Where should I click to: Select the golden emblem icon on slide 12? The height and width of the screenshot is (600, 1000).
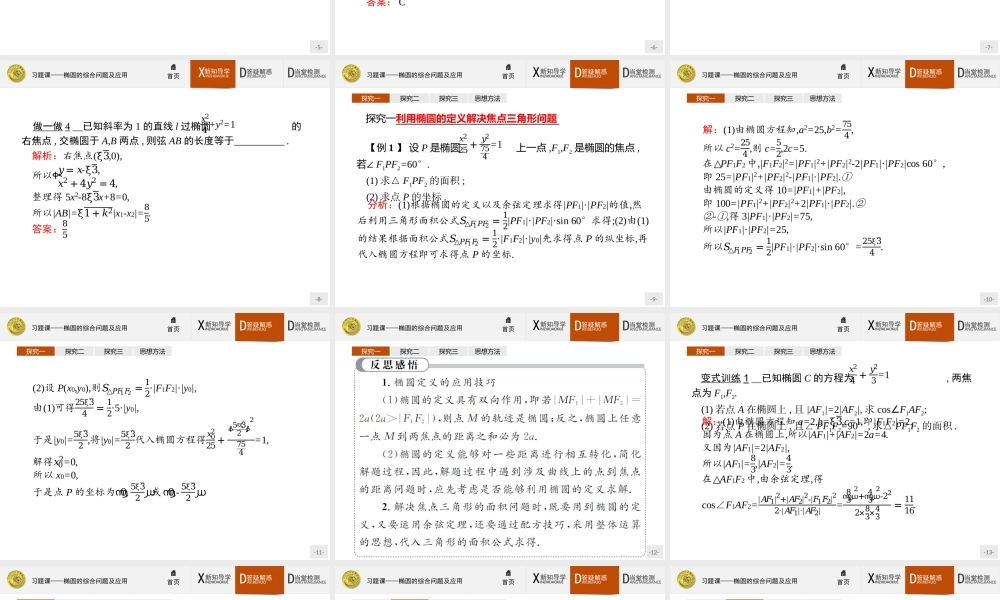tap(348, 325)
